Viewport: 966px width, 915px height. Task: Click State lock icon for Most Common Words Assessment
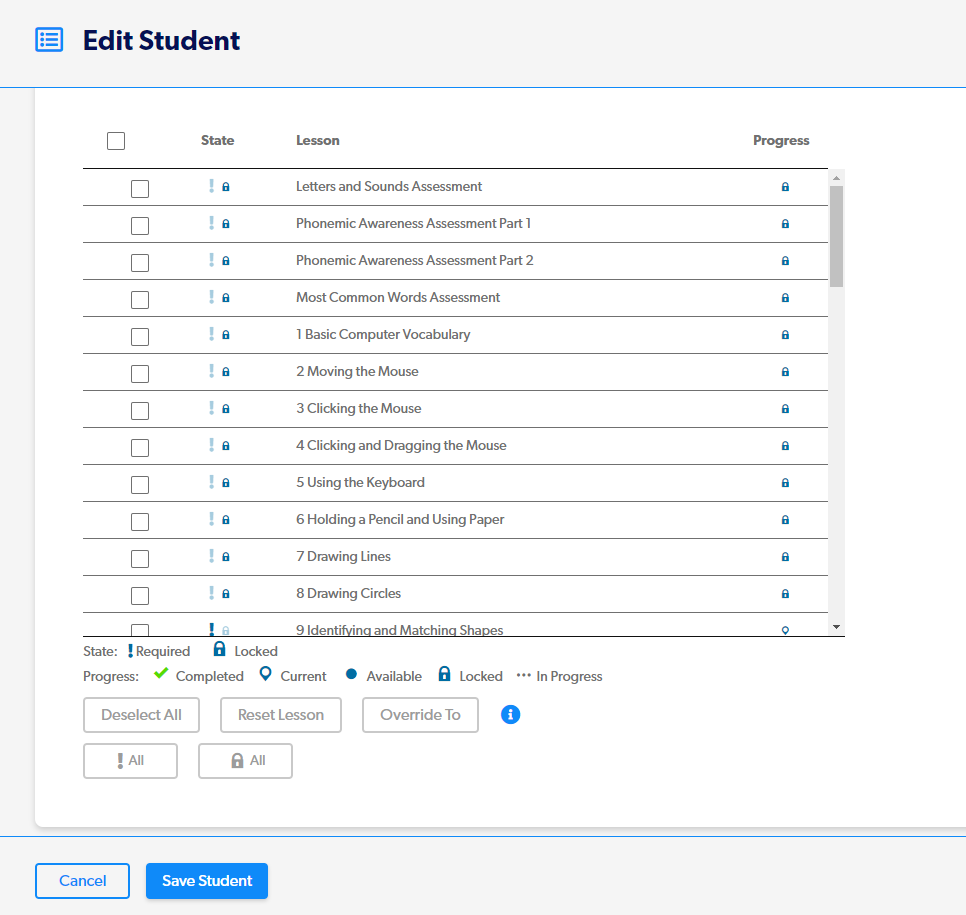(x=225, y=298)
